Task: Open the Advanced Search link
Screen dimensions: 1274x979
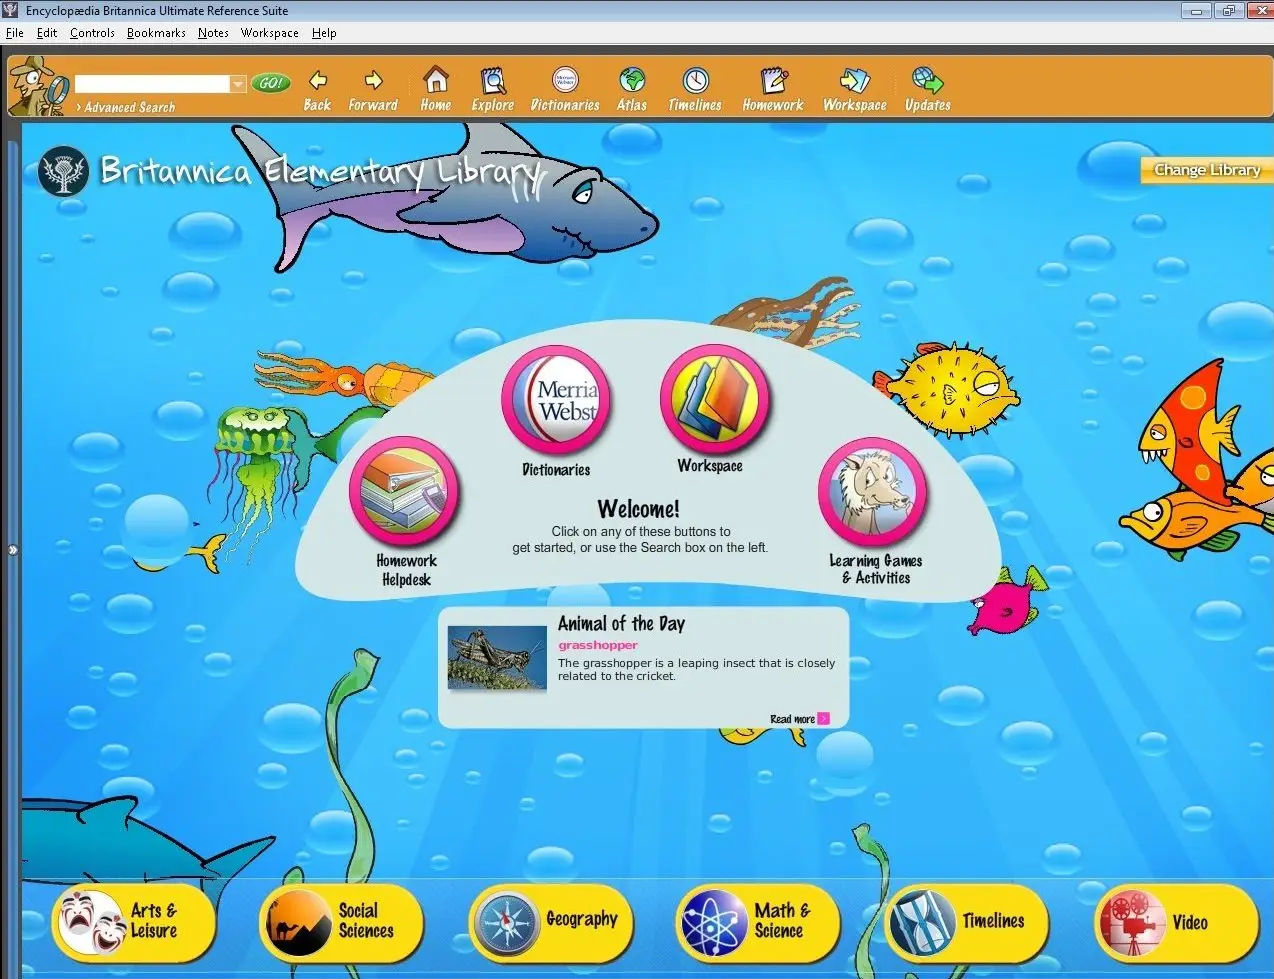Action: pyautogui.click(x=129, y=107)
